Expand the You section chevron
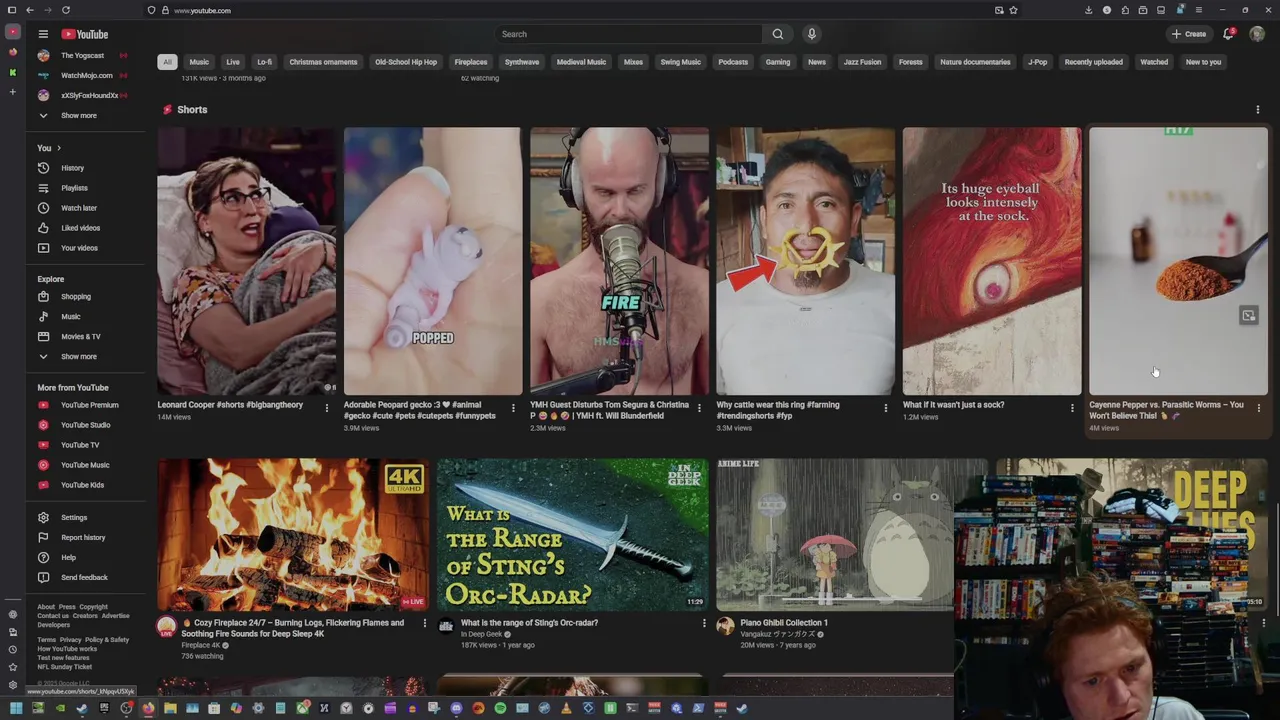The image size is (1280, 720). tap(58, 148)
